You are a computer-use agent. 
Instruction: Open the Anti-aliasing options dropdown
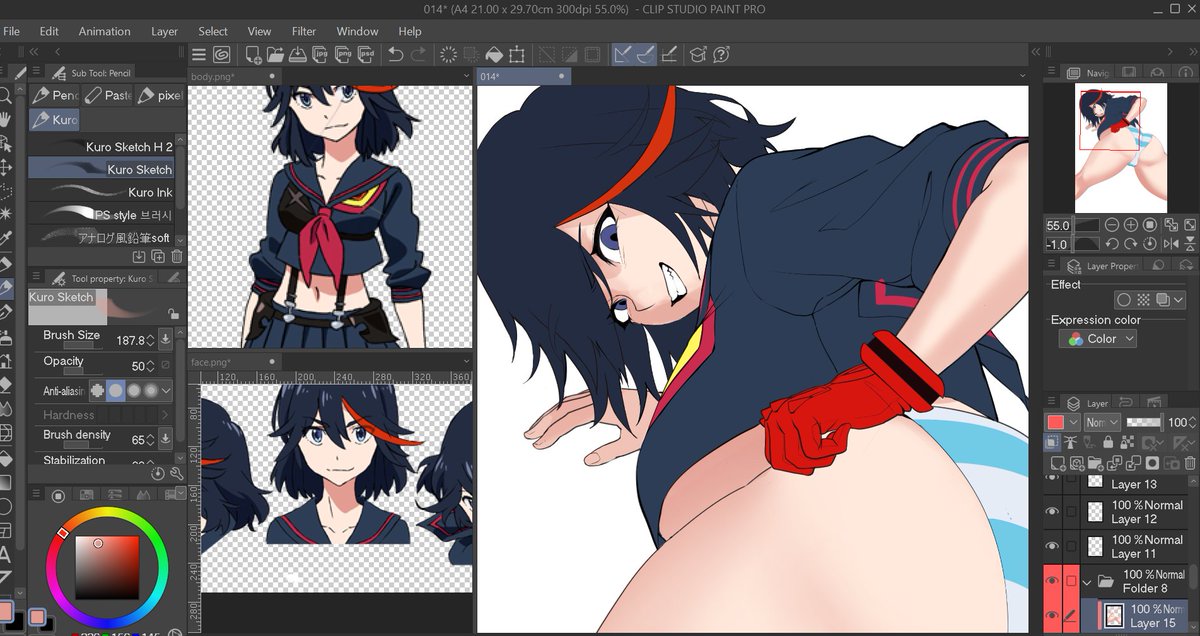[x=166, y=391]
